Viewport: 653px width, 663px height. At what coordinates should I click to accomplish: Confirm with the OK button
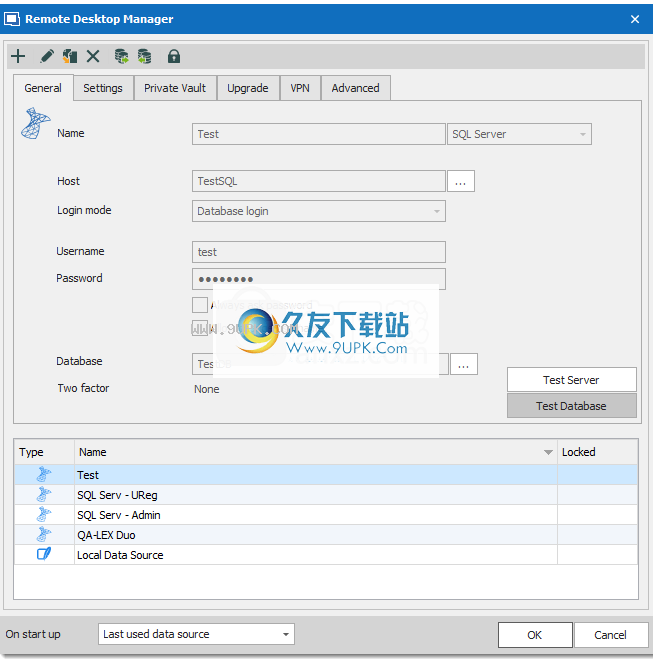[535, 635]
